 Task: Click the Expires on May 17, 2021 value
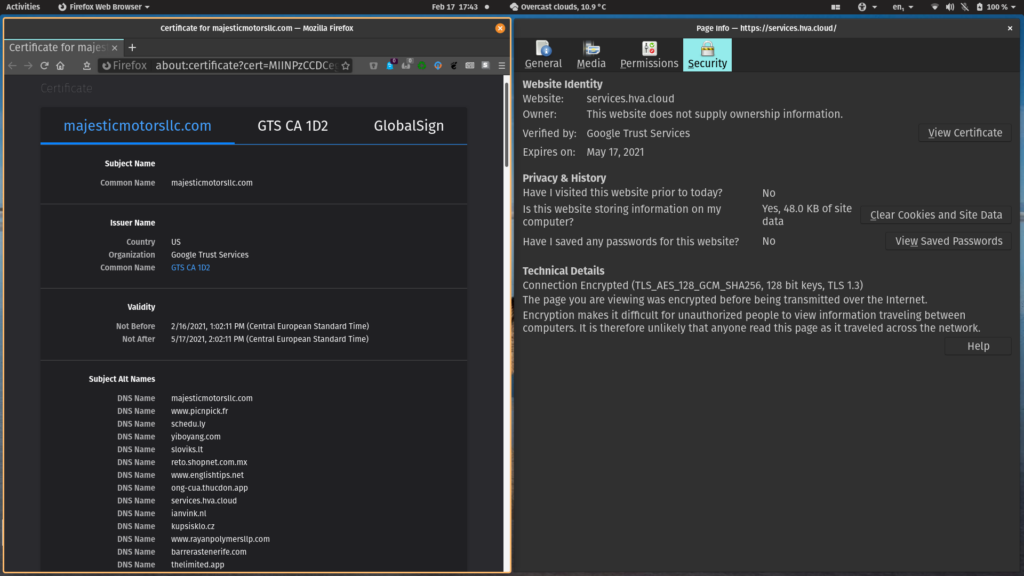coord(615,152)
